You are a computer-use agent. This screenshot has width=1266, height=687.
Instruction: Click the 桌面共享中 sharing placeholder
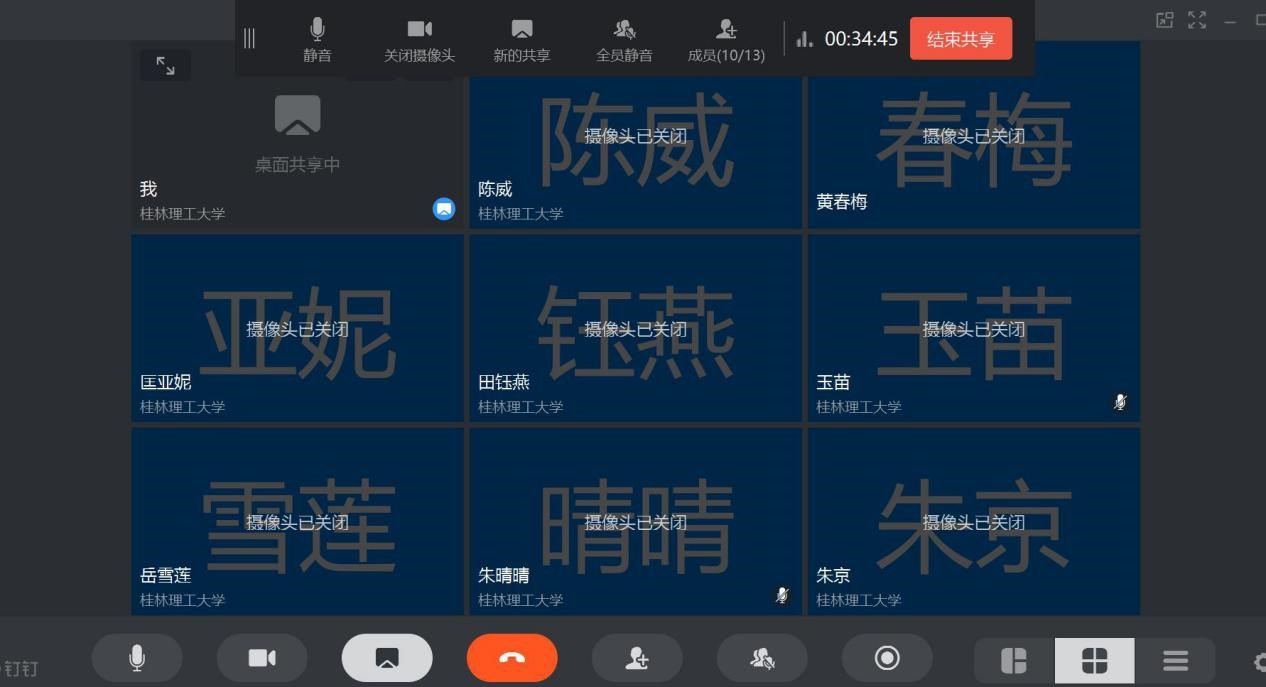pos(297,135)
